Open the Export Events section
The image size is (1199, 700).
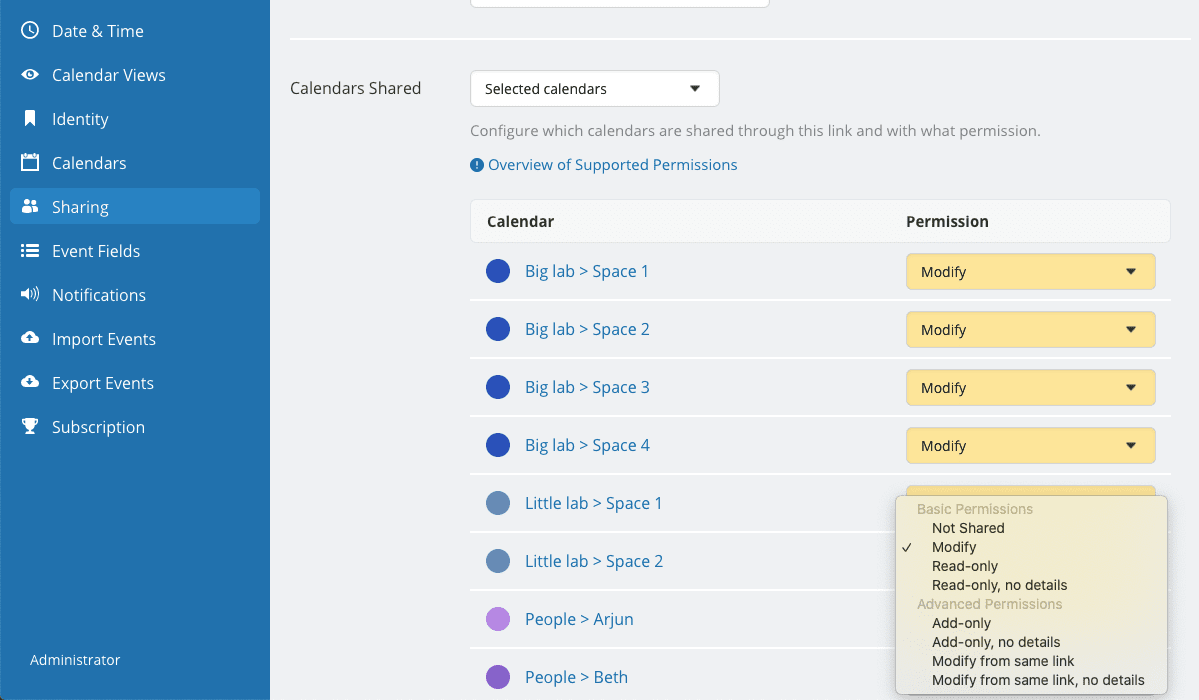[x=102, y=383]
